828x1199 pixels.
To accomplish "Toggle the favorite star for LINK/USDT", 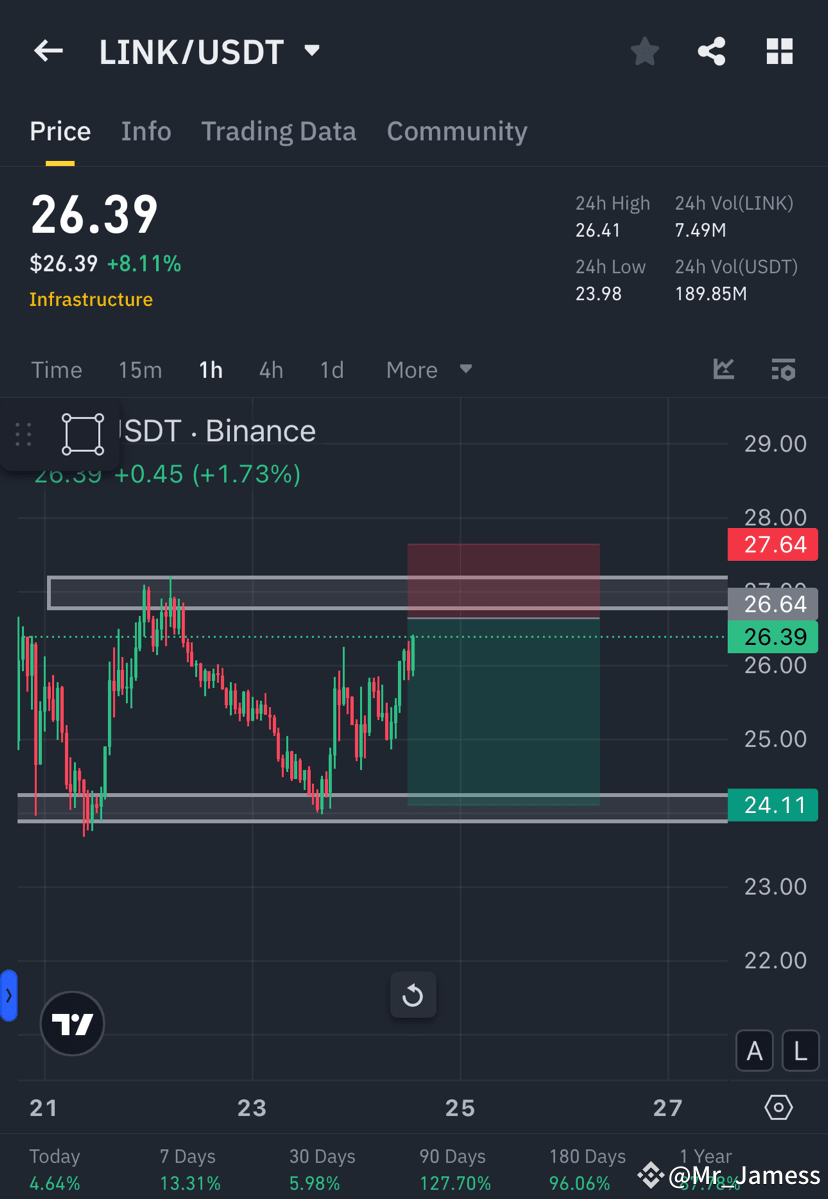I will click(x=644, y=51).
